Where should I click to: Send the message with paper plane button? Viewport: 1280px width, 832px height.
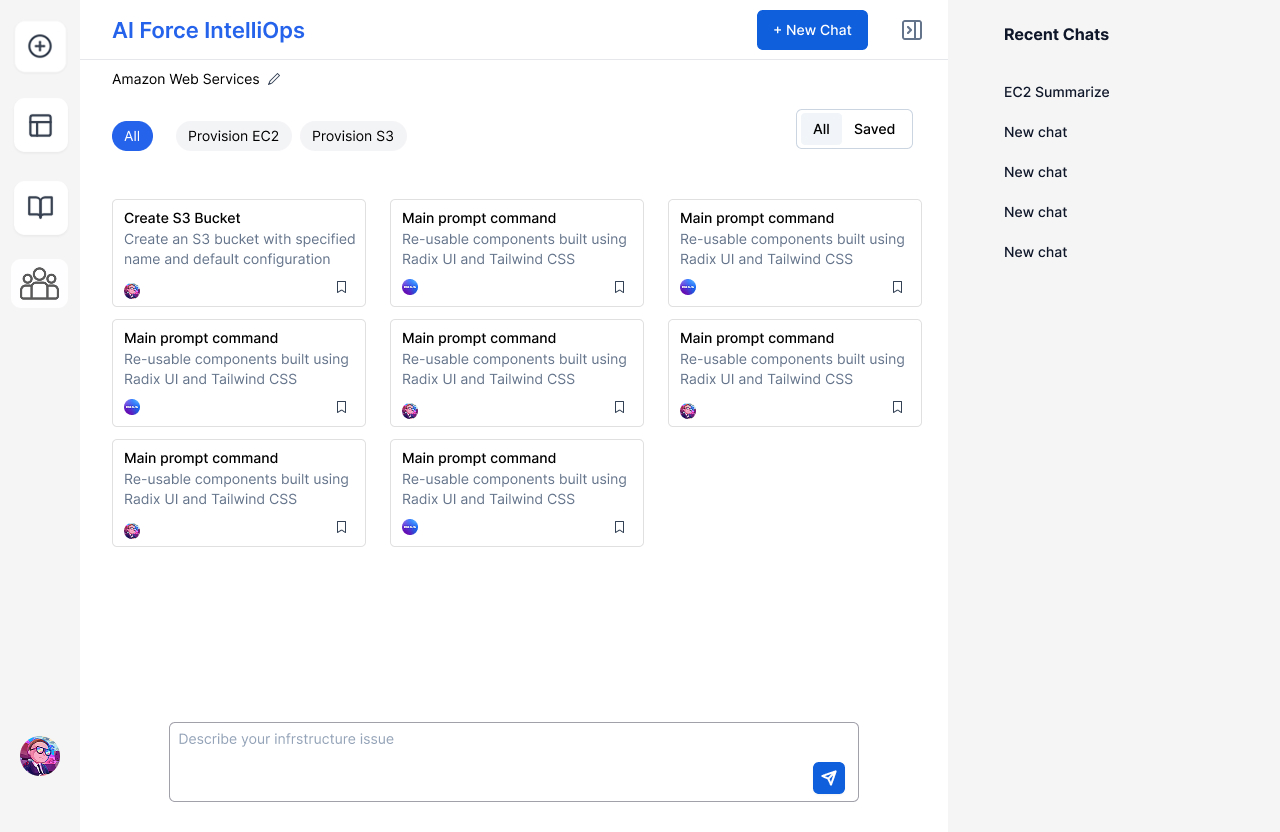(829, 778)
